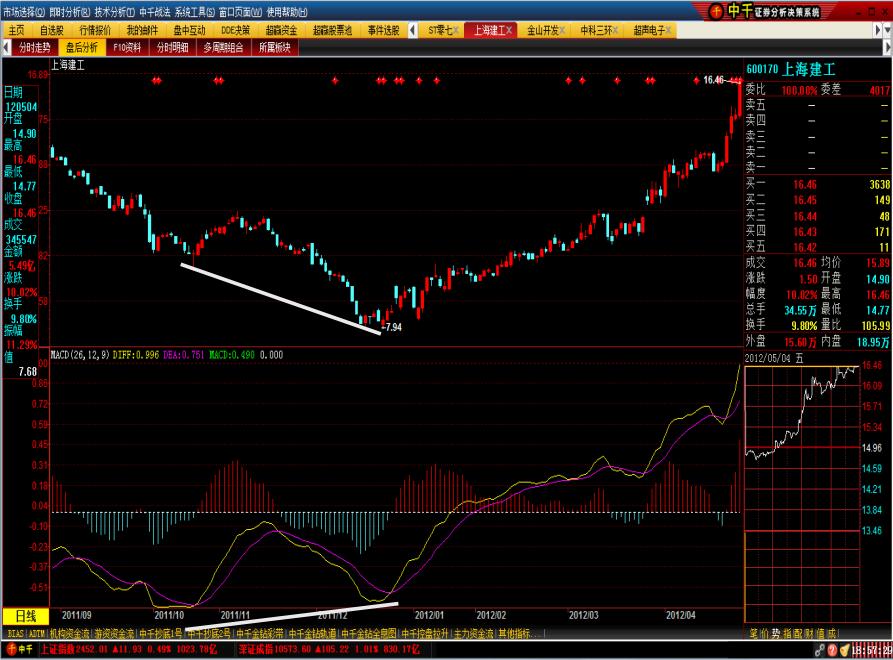Switch to the 超赢资金 tab
The height and width of the screenshot is (660, 893).
click(x=283, y=30)
